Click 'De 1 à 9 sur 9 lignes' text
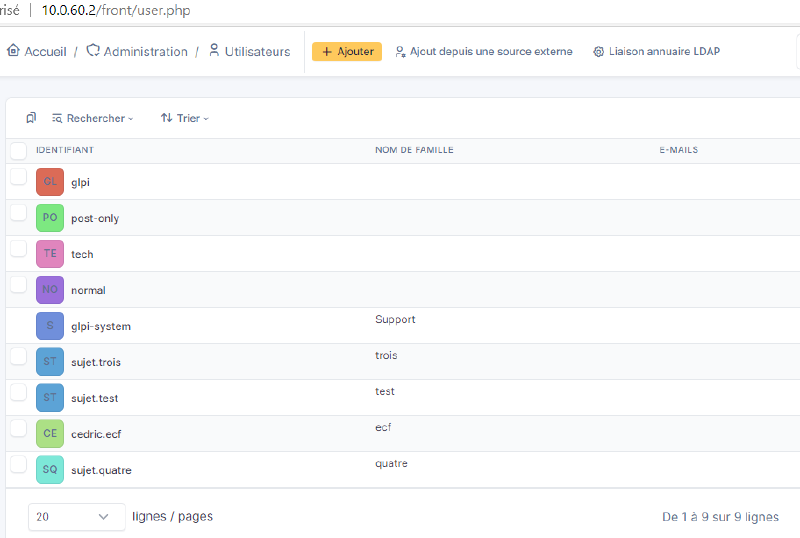 [720, 517]
